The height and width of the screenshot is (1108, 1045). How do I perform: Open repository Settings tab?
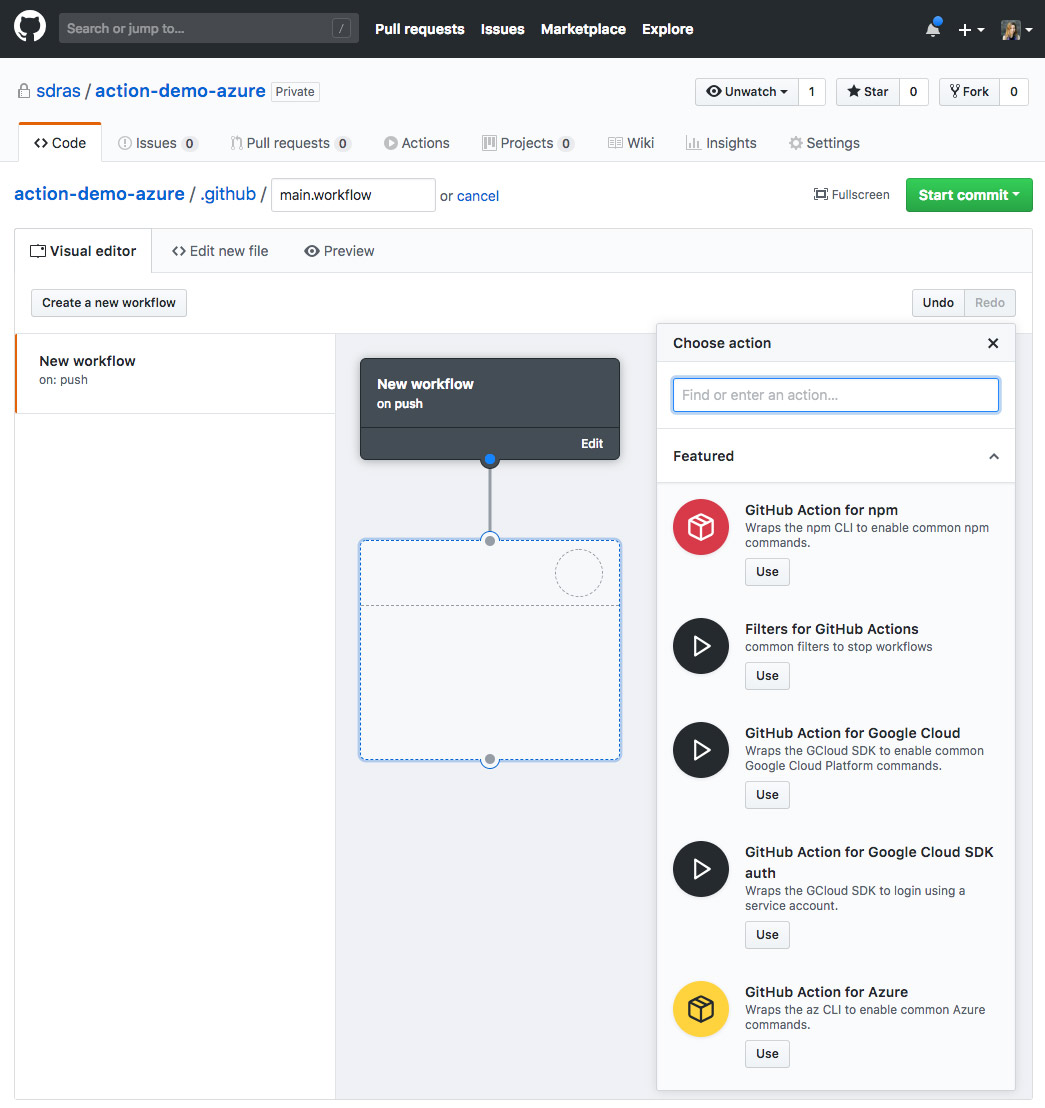pyautogui.click(x=824, y=143)
